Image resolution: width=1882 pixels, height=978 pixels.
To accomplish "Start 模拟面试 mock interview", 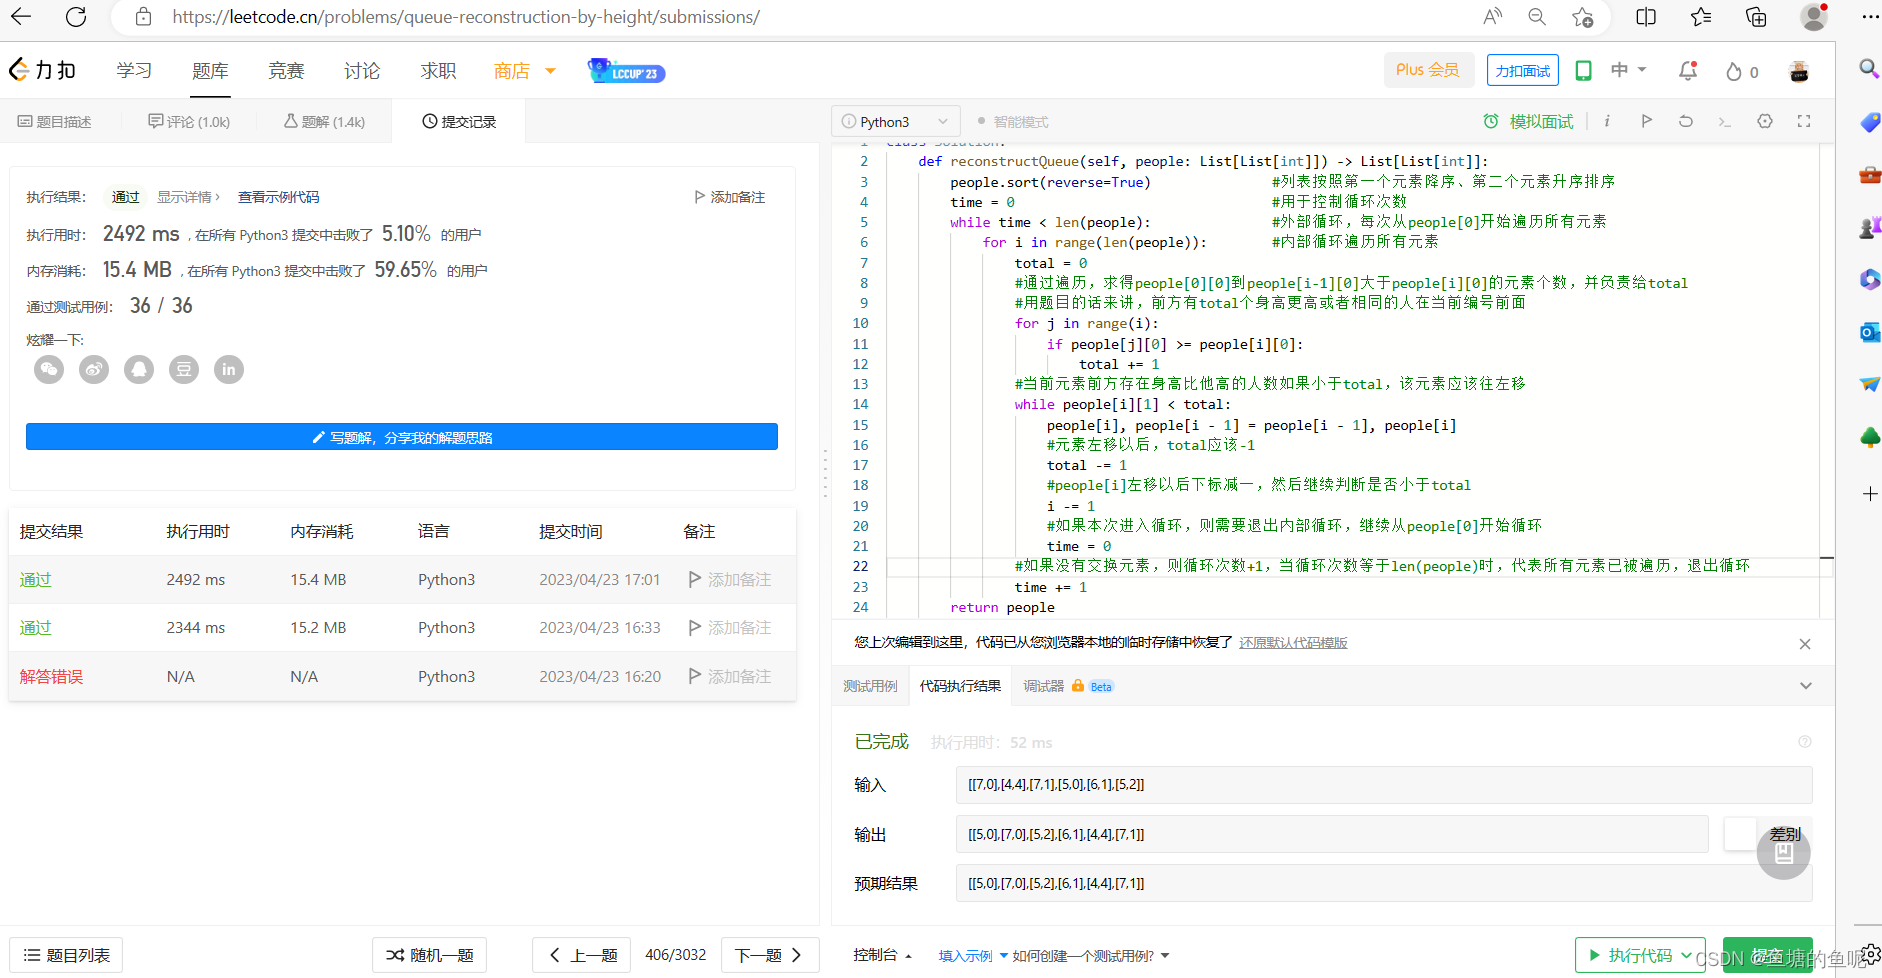I will [1528, 122].
